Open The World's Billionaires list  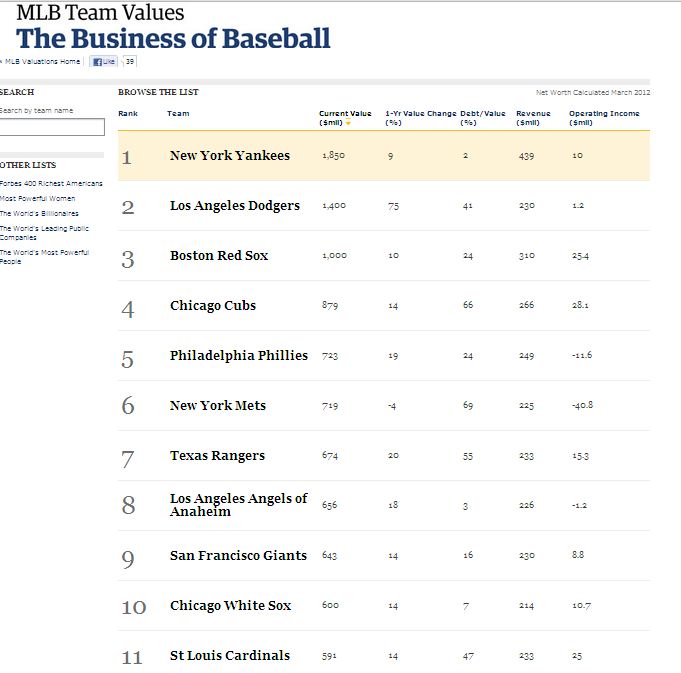[39, 214]
